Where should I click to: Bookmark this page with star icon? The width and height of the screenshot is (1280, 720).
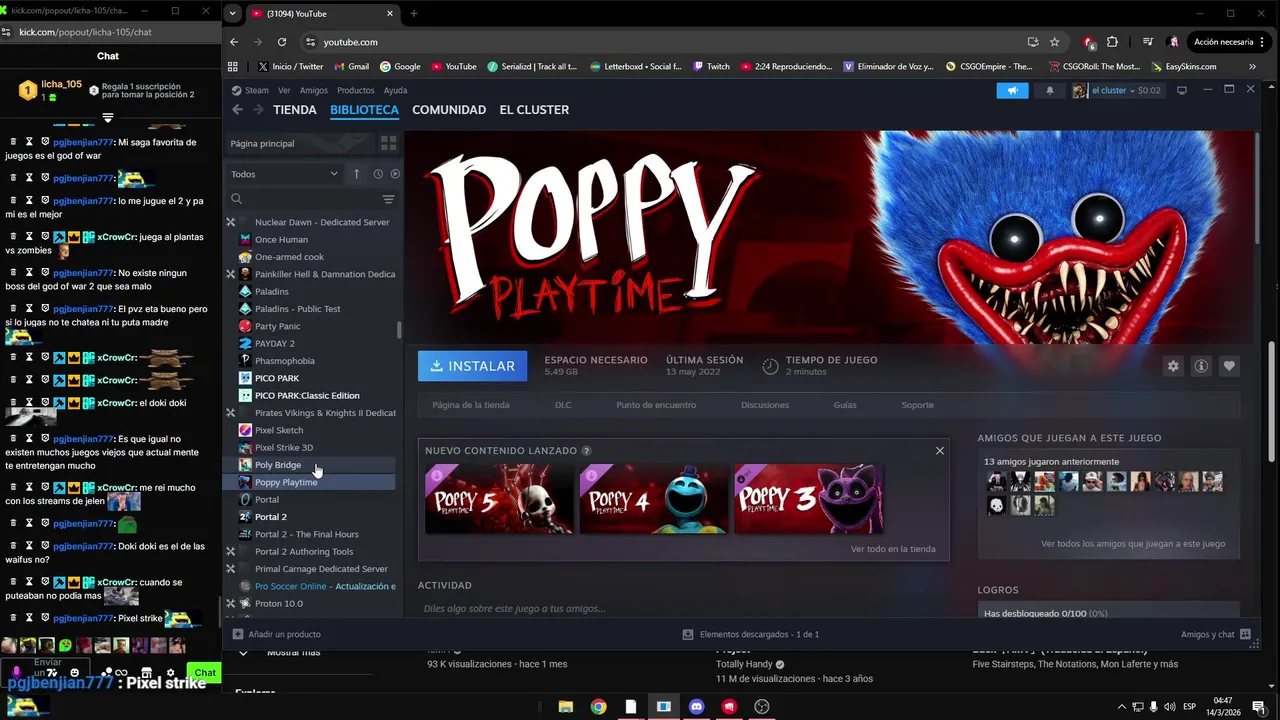coord(1054,42)
